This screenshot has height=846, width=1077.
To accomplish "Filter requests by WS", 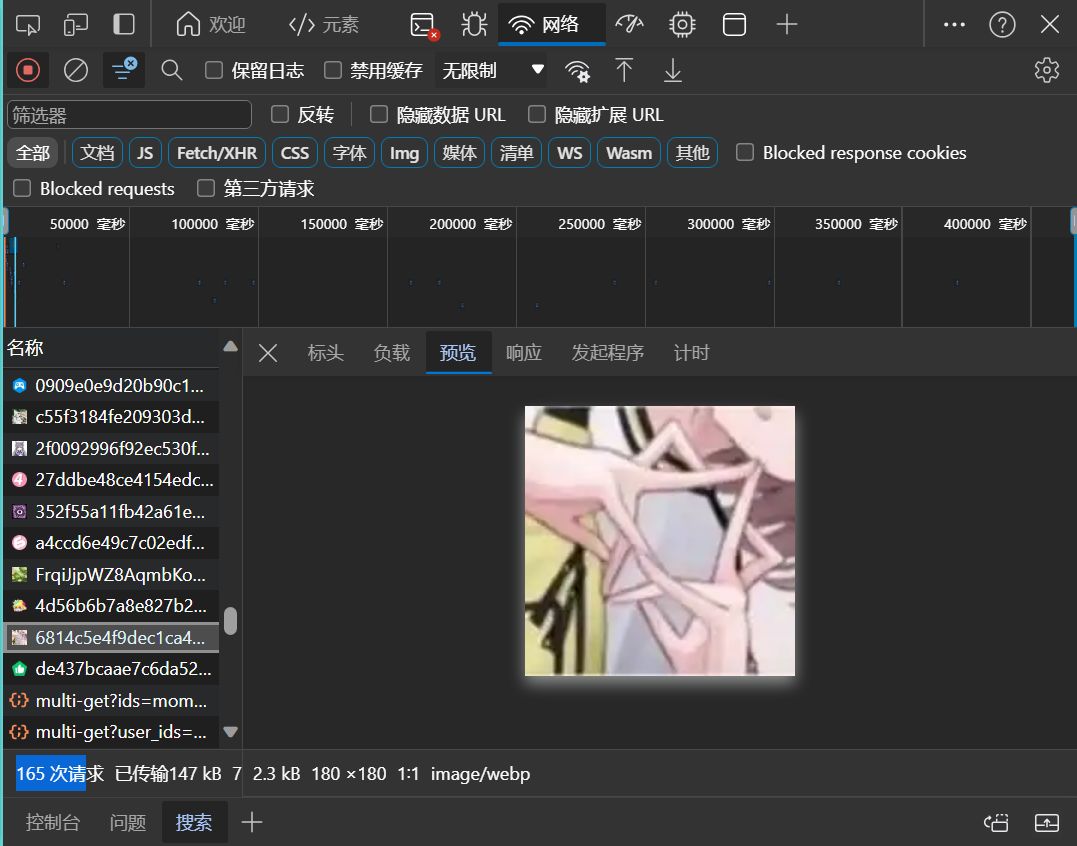I will [x=569, y=152].
